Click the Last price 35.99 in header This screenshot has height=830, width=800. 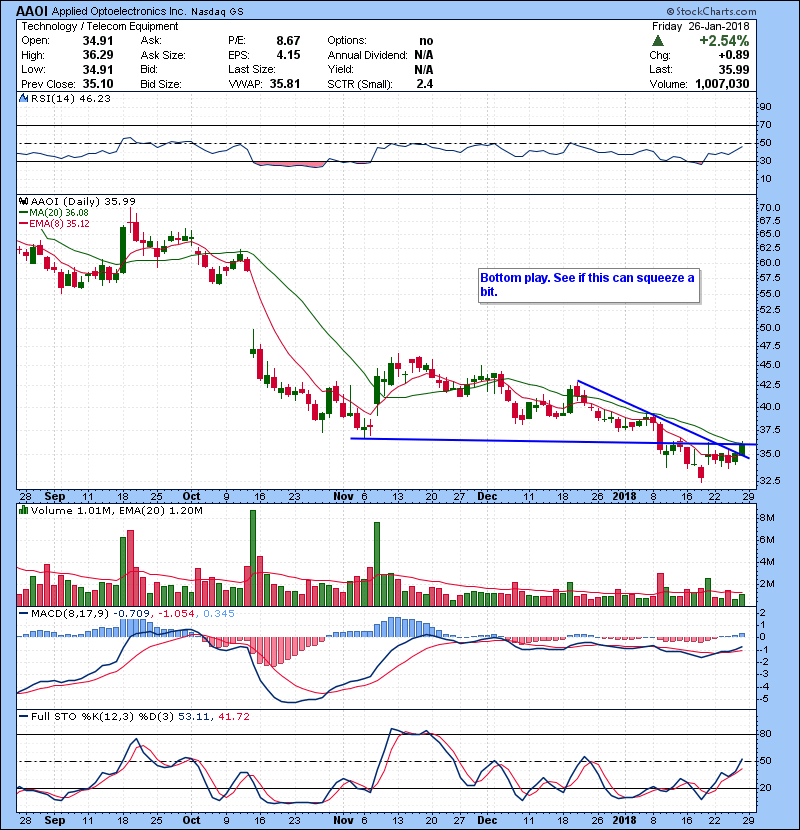click(734, 69)
